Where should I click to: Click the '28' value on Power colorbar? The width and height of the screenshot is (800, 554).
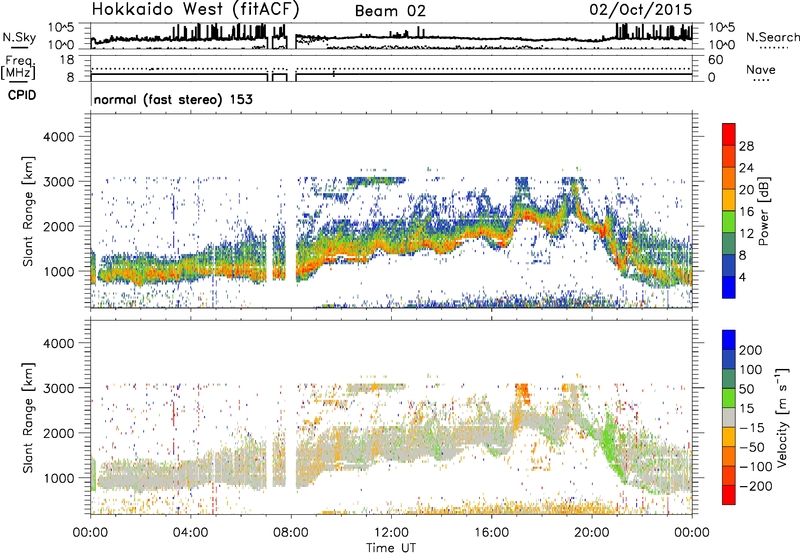click(746, 146)
